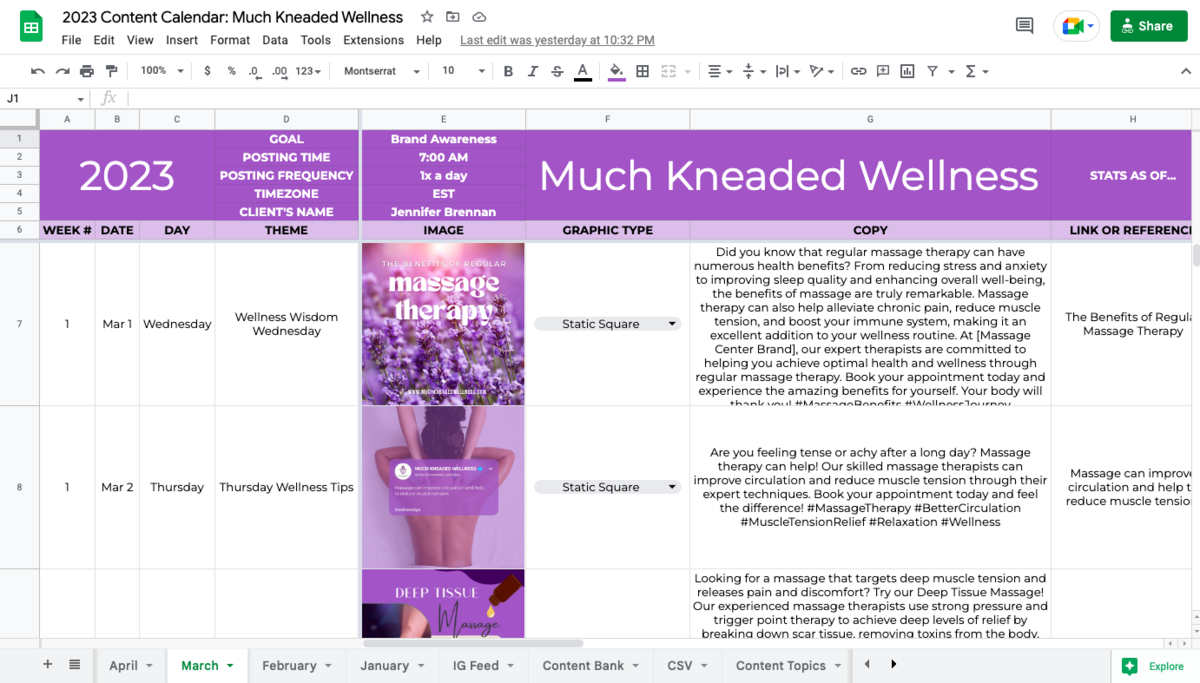
Task: Open the zoom 100% dropdown
Action: pos(162,71)
